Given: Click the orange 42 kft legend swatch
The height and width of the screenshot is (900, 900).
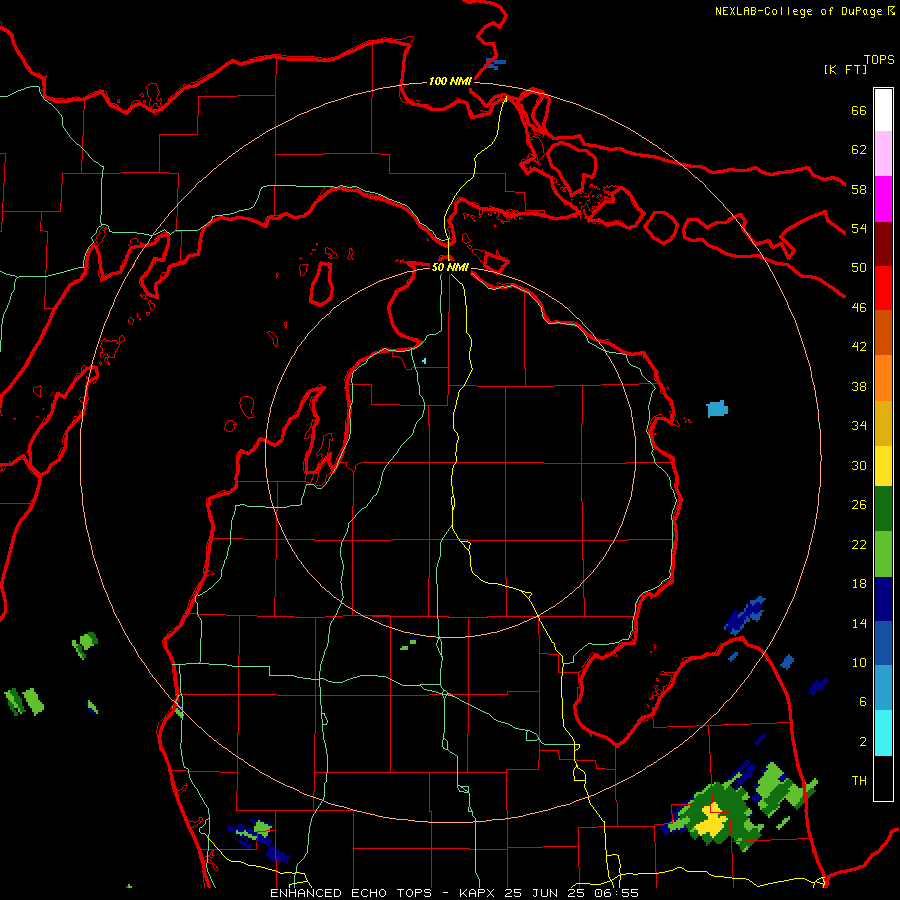Looking at the screenshot, I should (x=883, y=378).
